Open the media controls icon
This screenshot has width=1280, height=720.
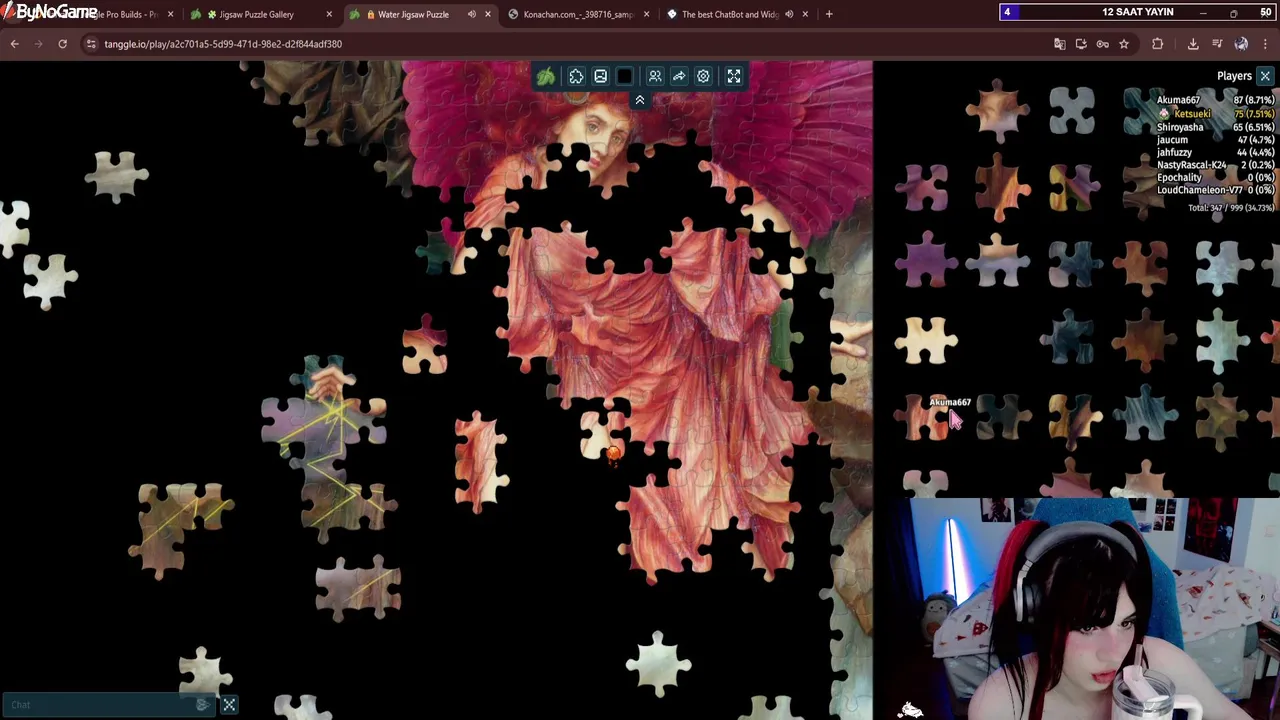[1217, 44]
